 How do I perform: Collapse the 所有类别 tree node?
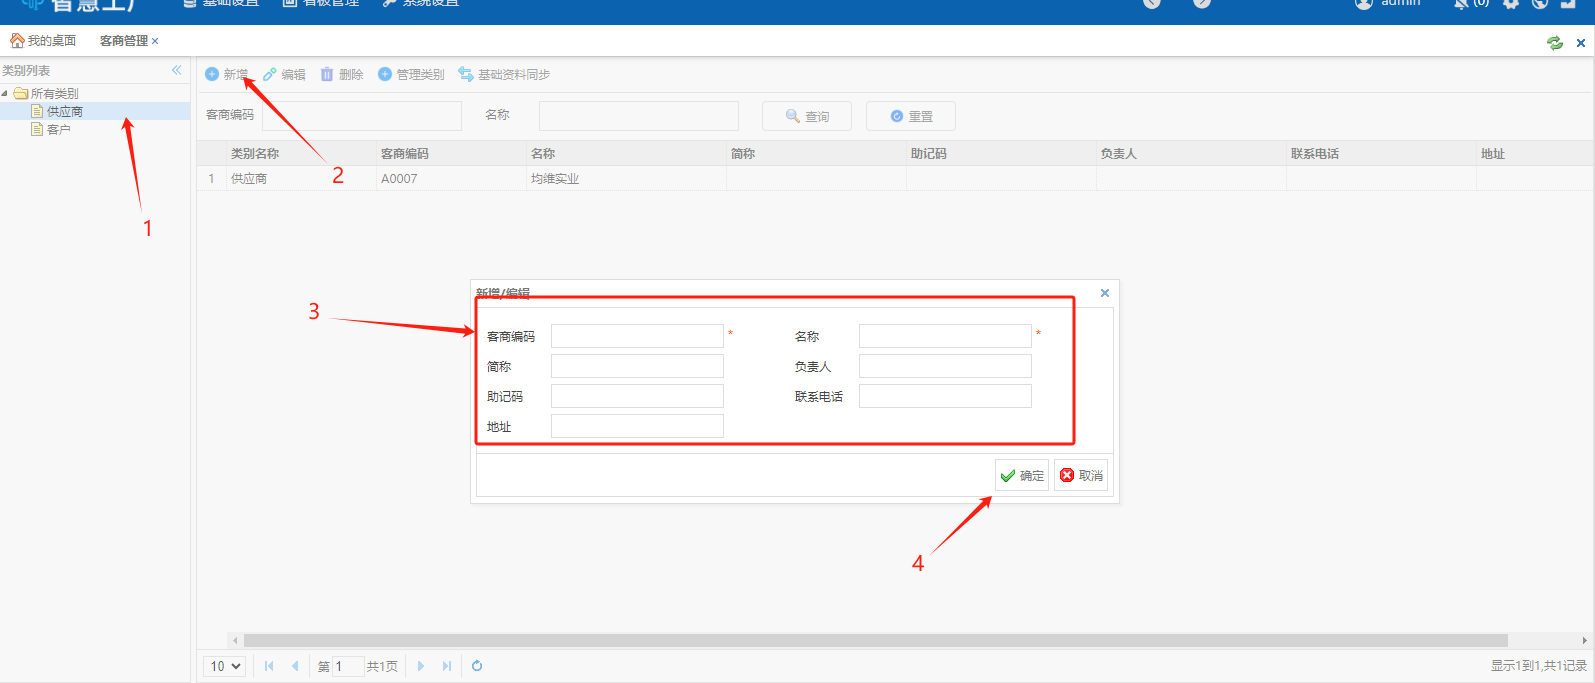point(5,93)
